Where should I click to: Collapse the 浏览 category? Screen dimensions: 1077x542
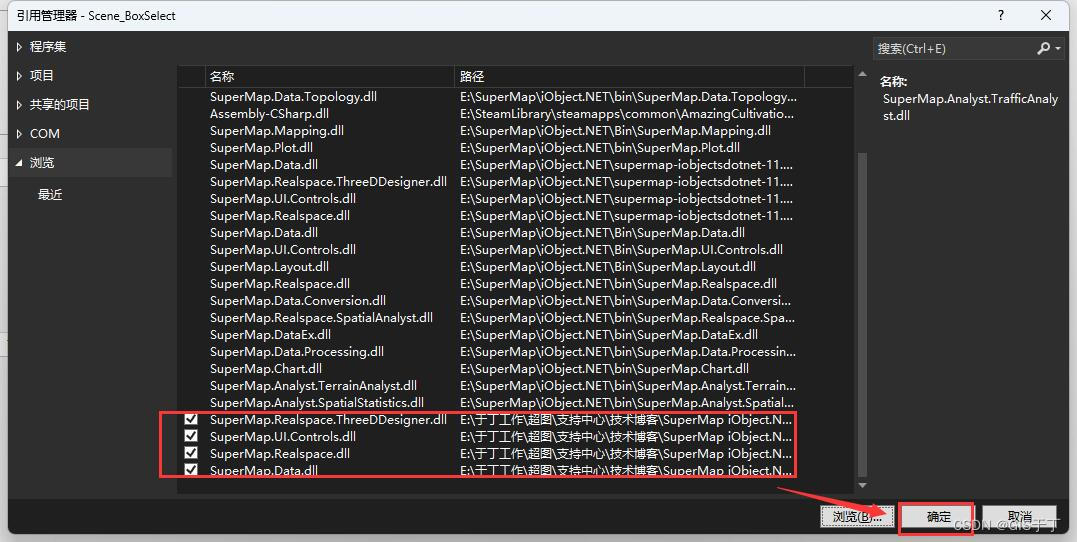point(19,163)
